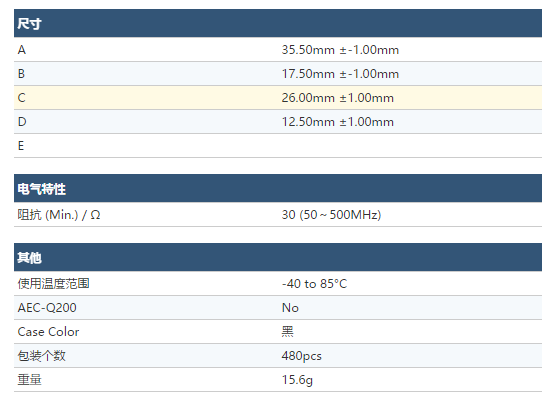The width and height of the screenshot is (557, 404).
Task: Click the 26.00mm value for C
Action: pyautogui.click(x=337, y=98)
